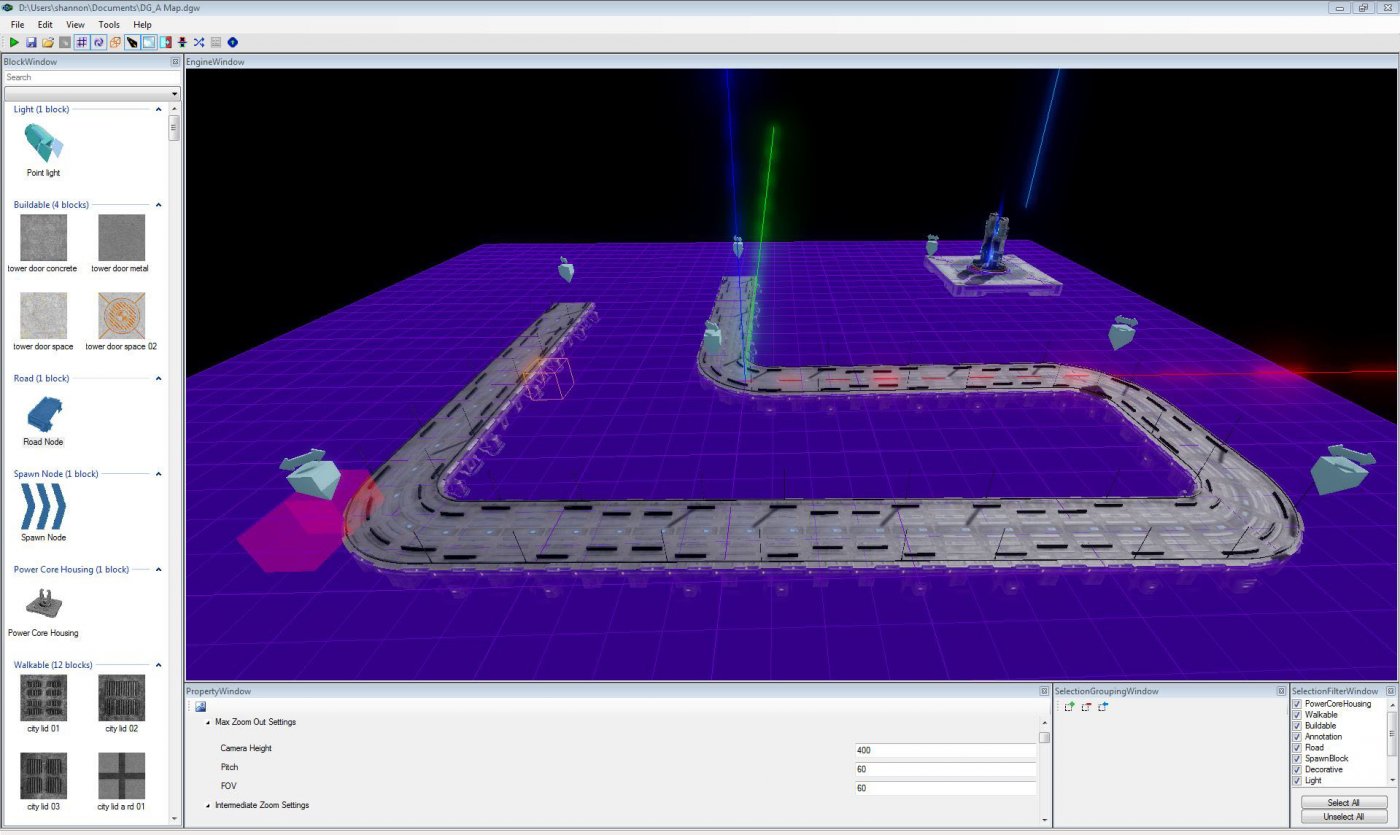Toggle the Annotation filter checkbox
This screenshot has width=1400, height=835.
pyautogui.click(x=1297, y=737)
